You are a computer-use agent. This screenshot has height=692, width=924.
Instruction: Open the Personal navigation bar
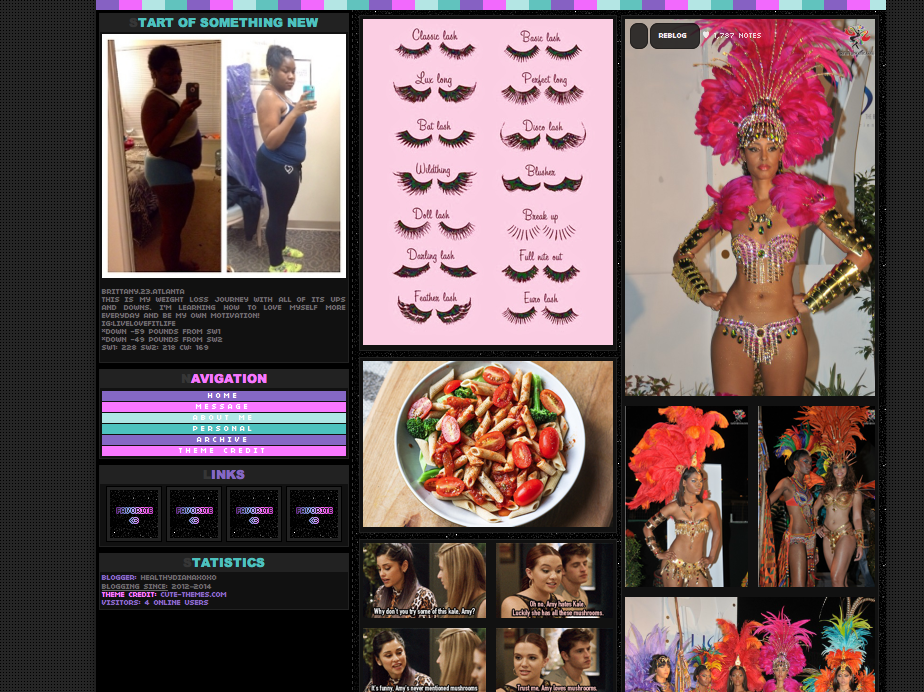coord(224,429)
